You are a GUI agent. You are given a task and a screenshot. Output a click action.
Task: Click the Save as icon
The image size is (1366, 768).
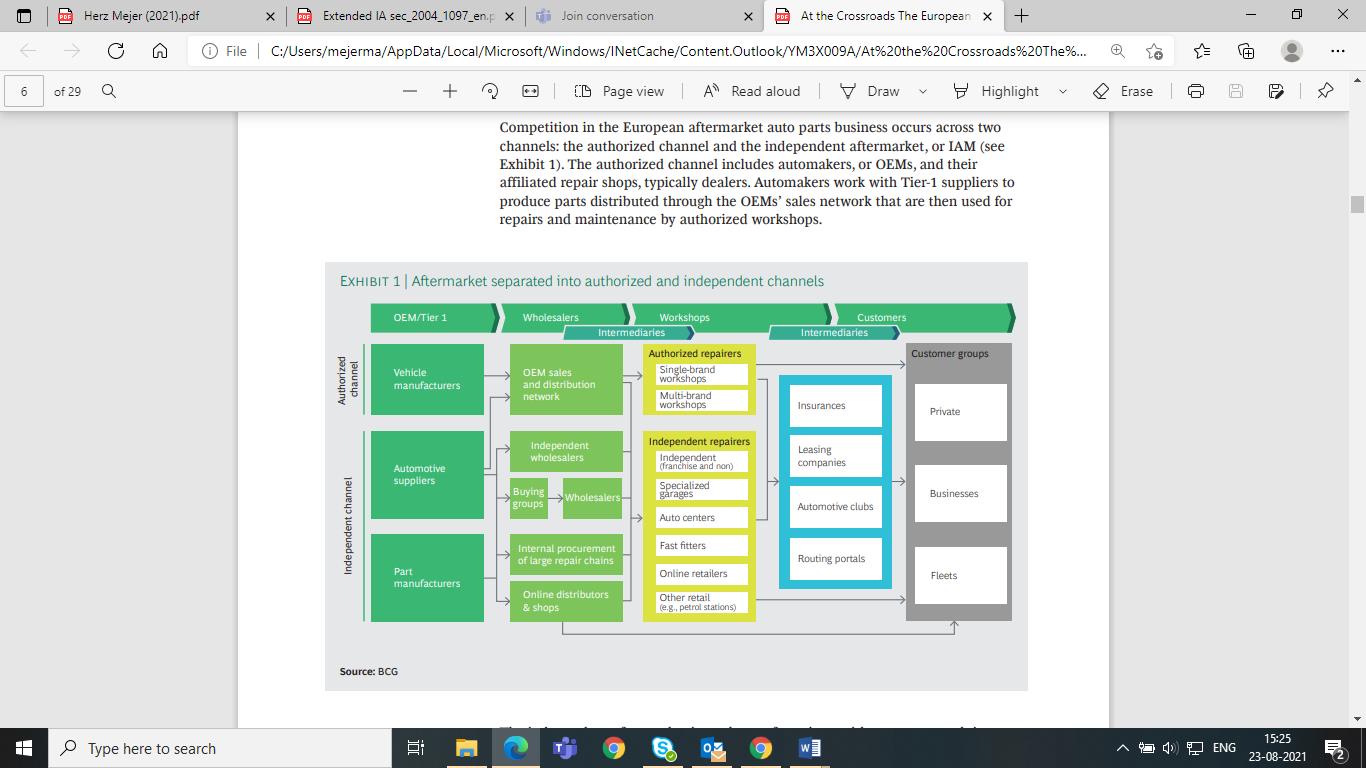[x=1276, y=91]
